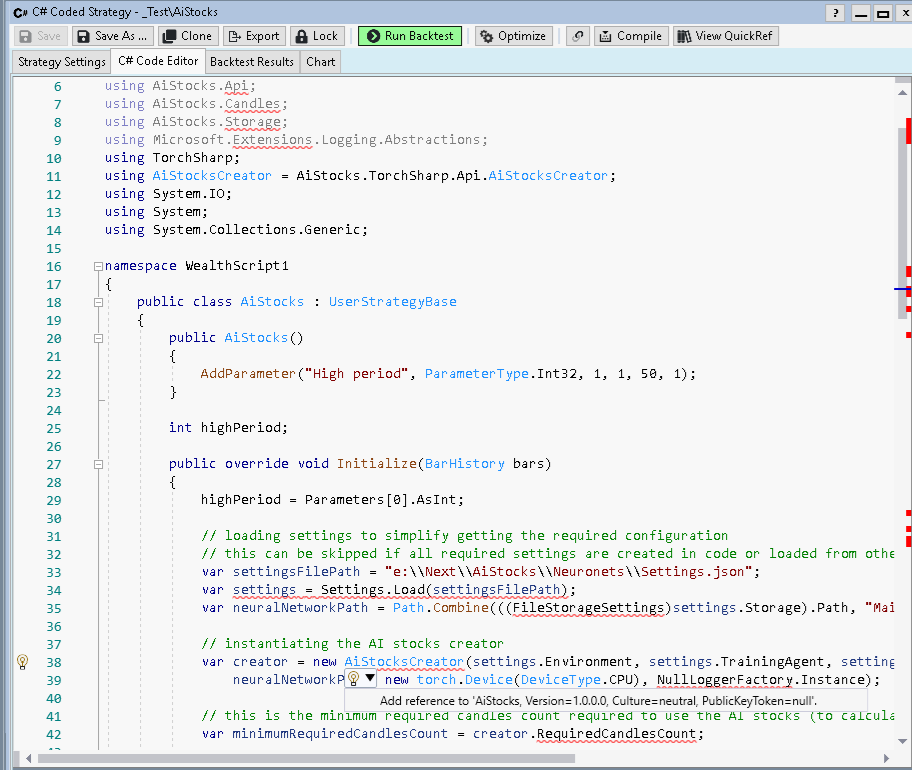Clone the current strategy
The height and width of the screenshot is (770, 912).
pyautogui.click(x=187, y=36)
